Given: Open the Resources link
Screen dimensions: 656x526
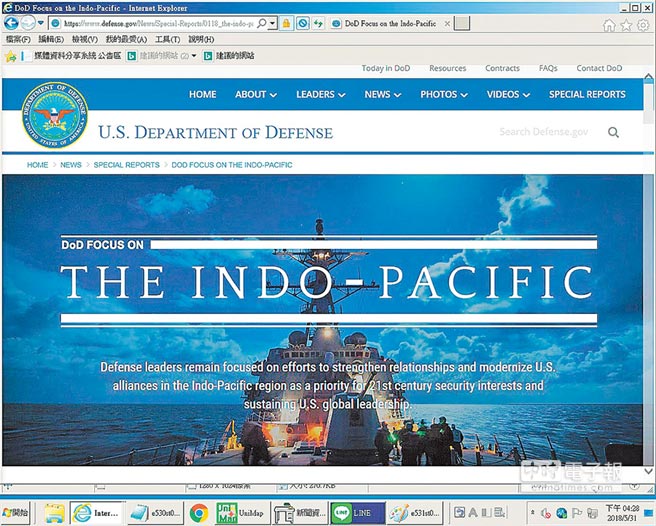Looking at the screenshot, I should click(x=448, y=68).
